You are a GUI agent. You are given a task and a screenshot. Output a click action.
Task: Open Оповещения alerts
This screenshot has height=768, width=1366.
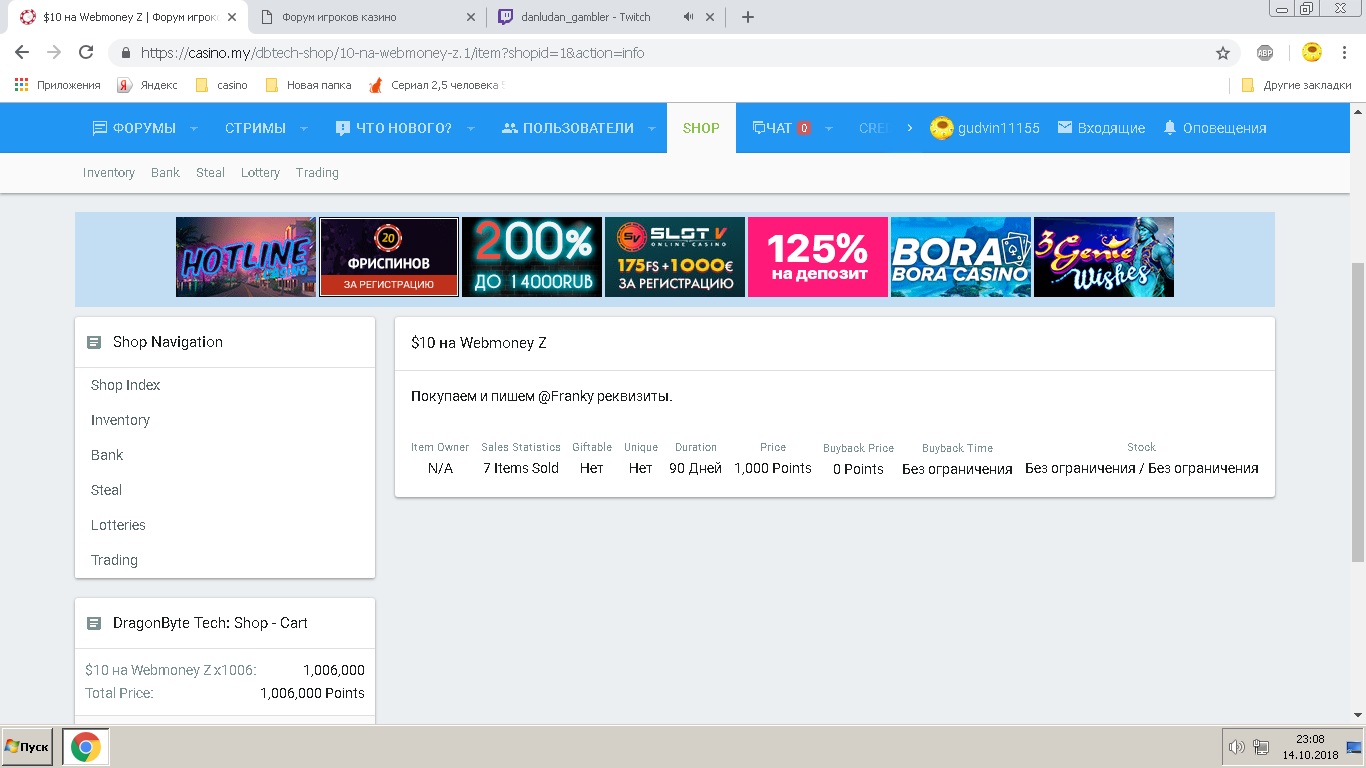[x=1214, y=128]
